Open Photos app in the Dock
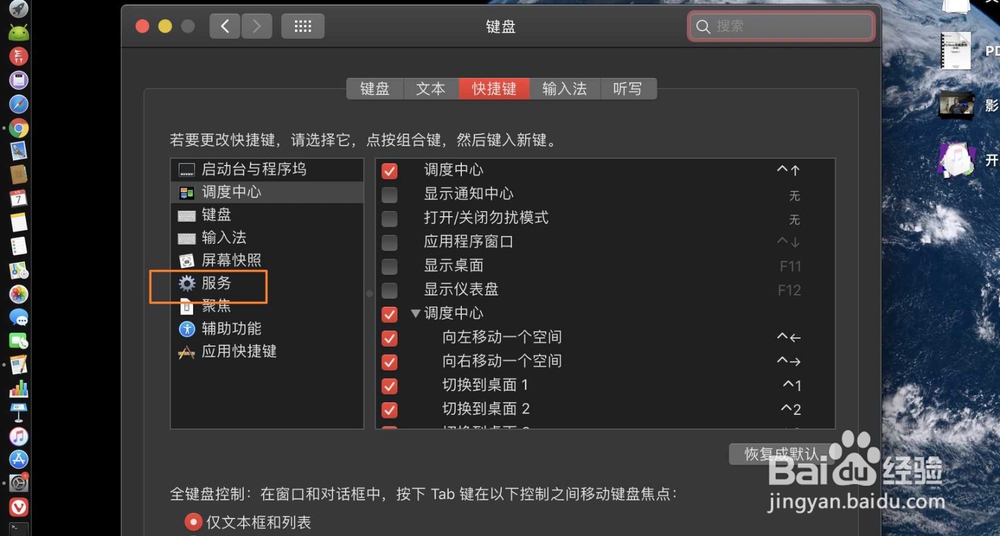 [x=18, y=294]
